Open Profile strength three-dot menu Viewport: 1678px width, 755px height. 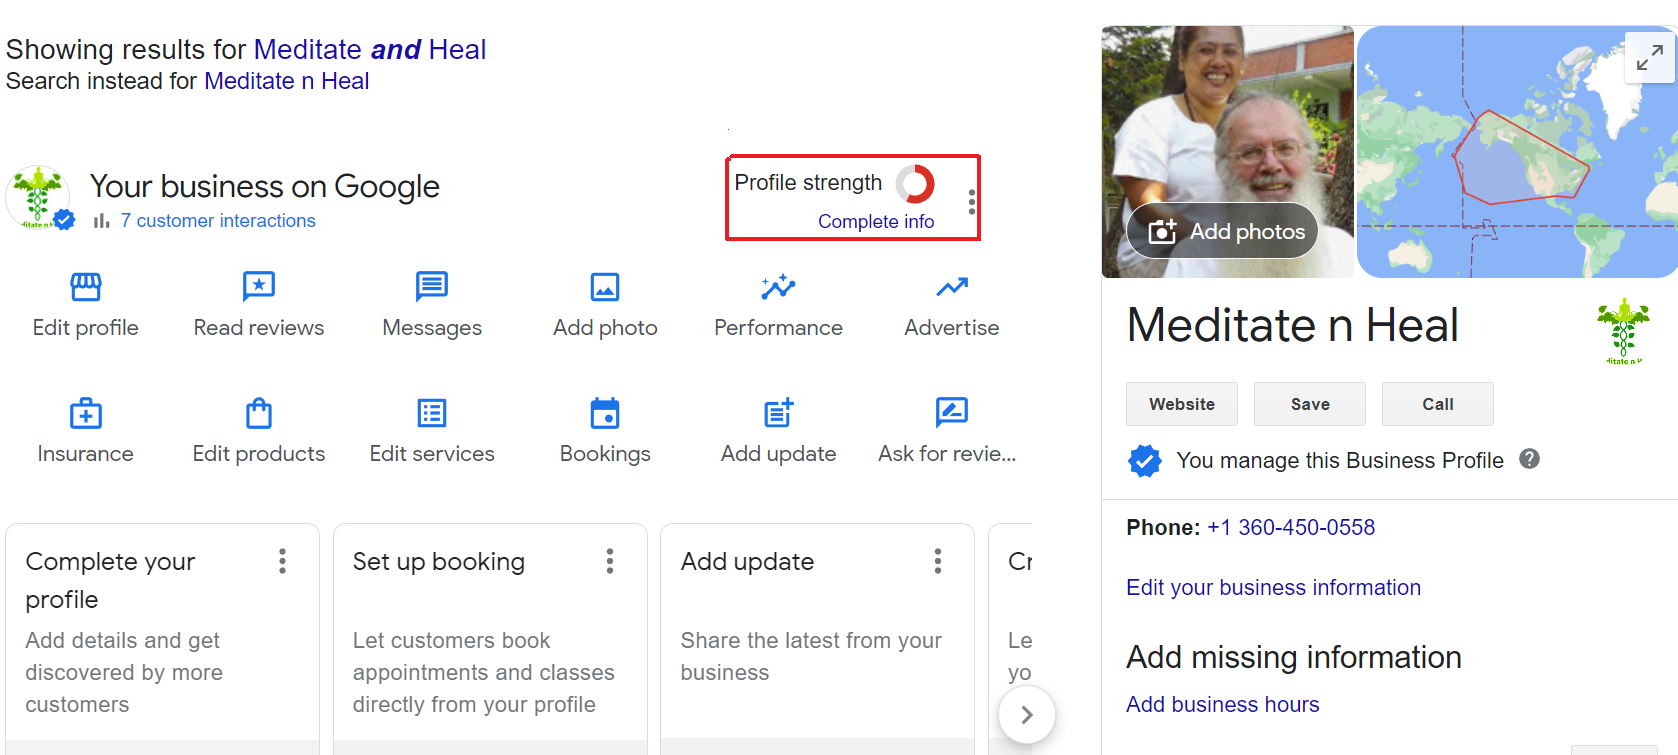pyautogui.click(x=972, y=202)
